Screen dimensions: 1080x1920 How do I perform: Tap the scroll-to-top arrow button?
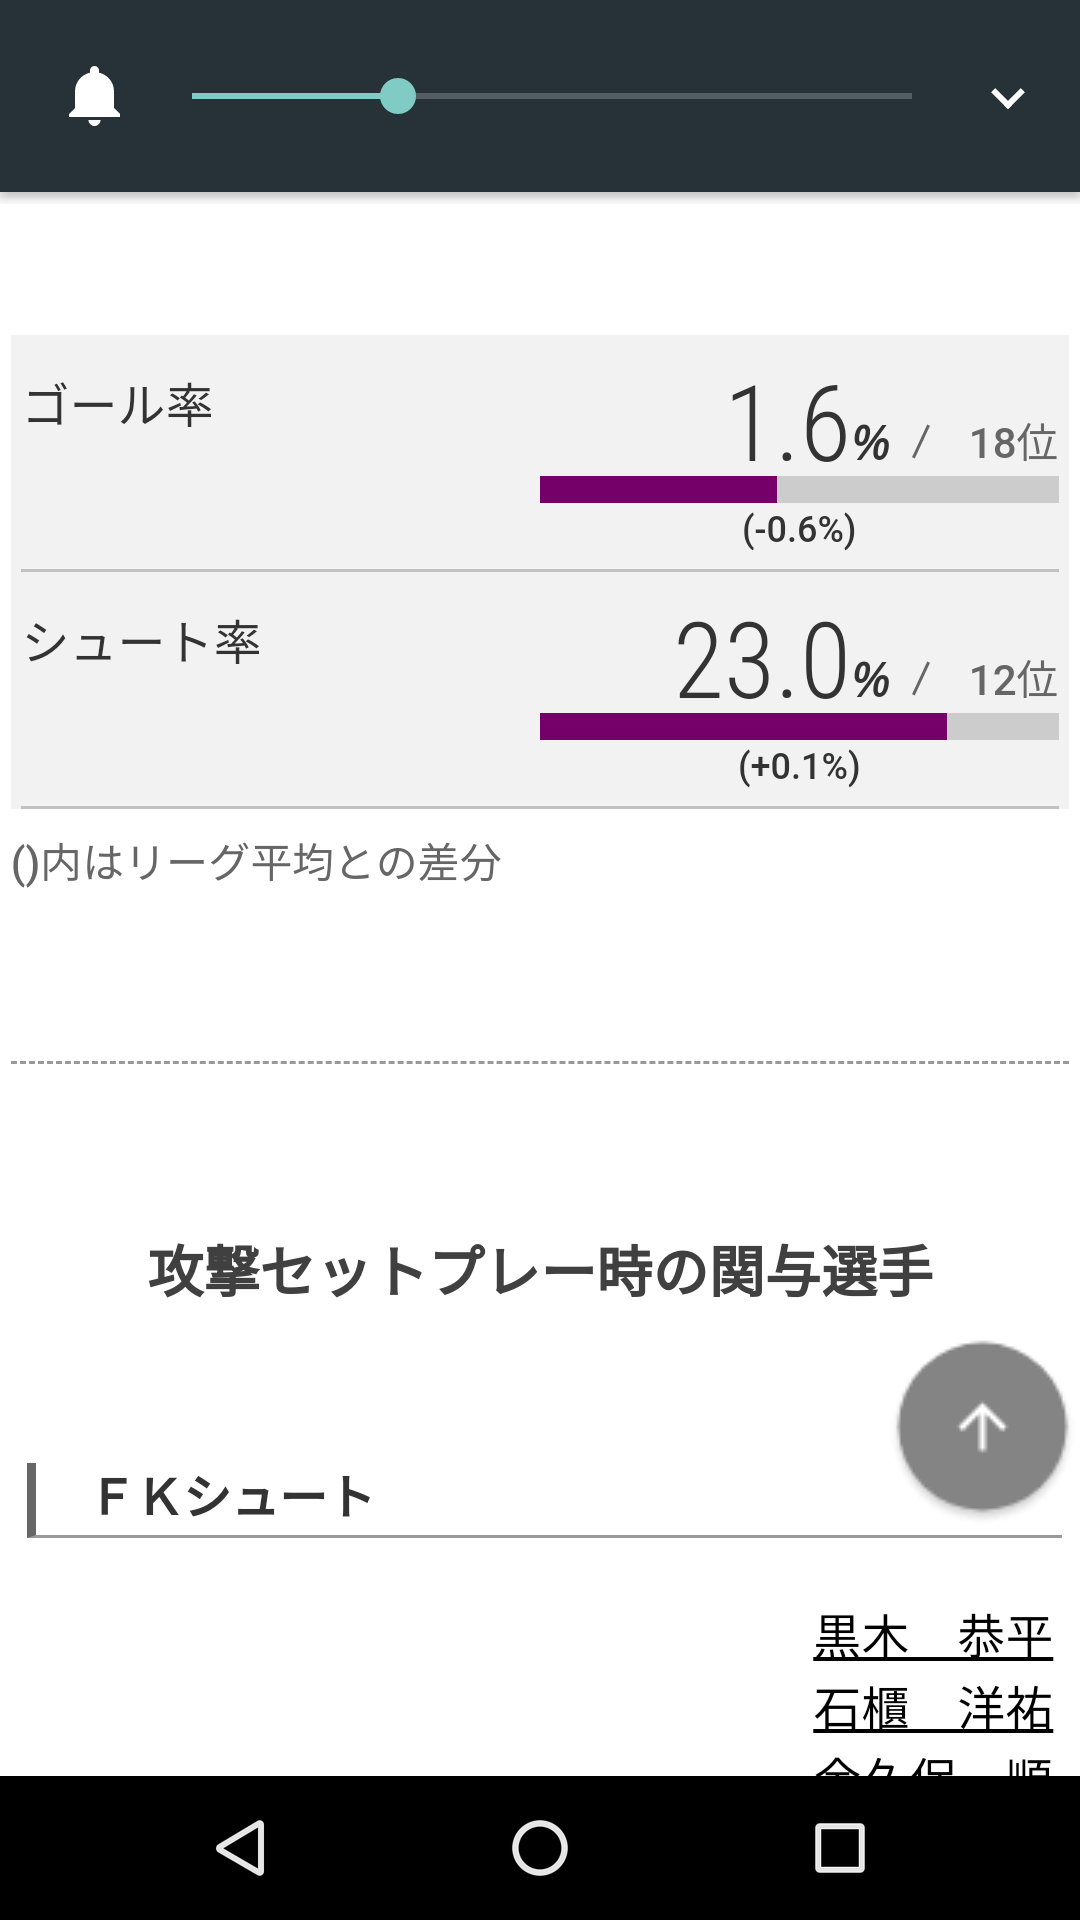pos(982,1426)
